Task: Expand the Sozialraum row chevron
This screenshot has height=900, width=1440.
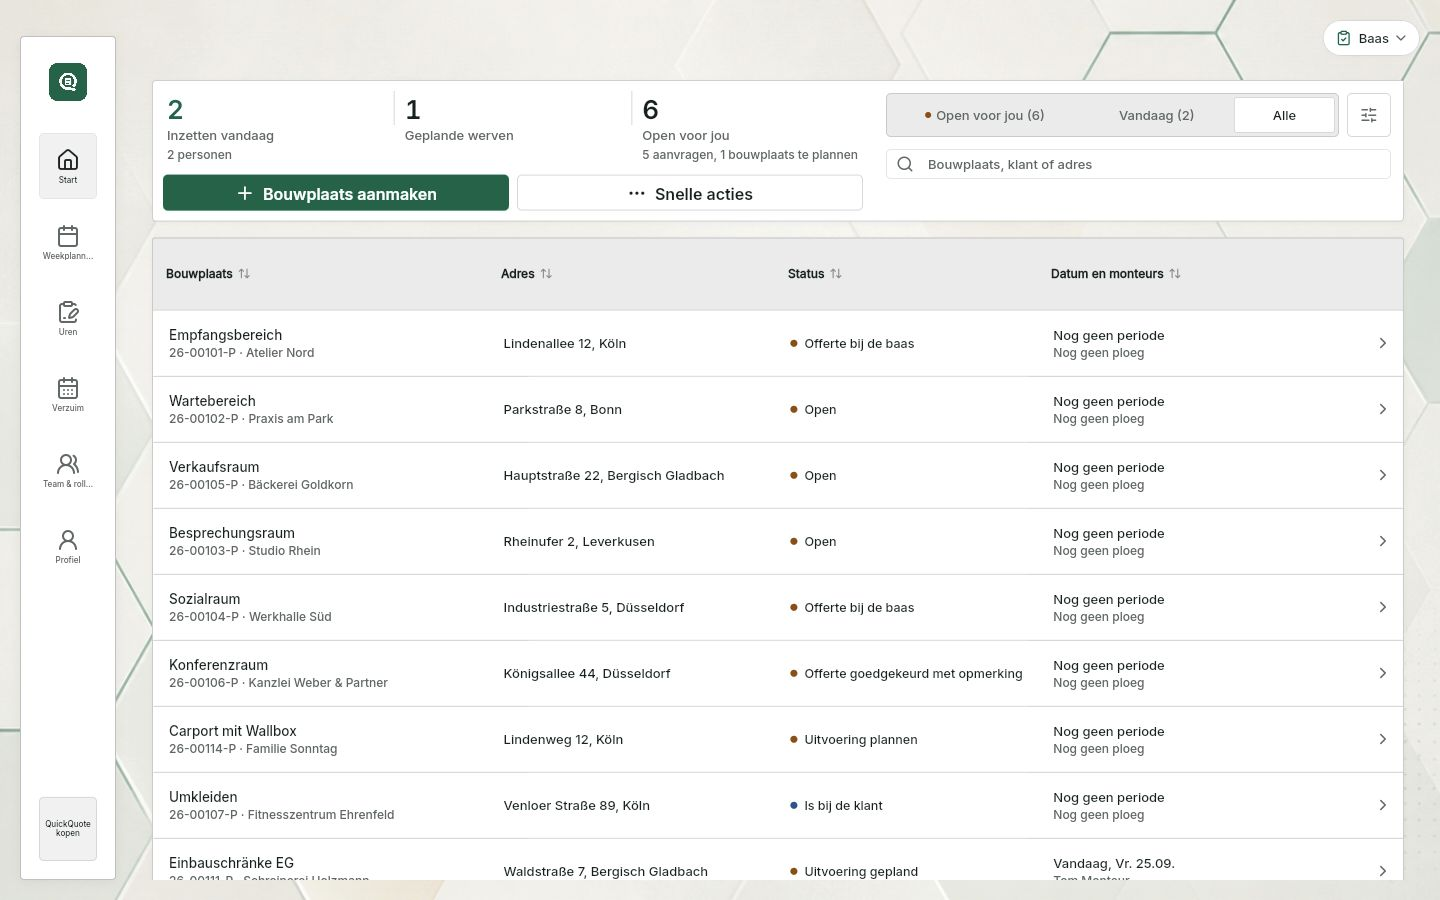Action: [1383, 607]
